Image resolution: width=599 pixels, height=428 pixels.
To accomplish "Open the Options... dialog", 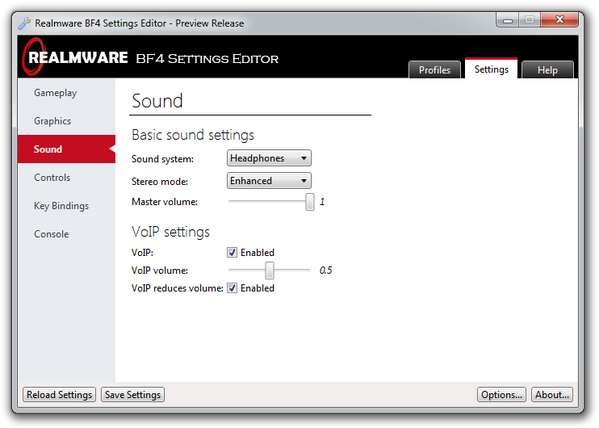I will click(501, 395).
